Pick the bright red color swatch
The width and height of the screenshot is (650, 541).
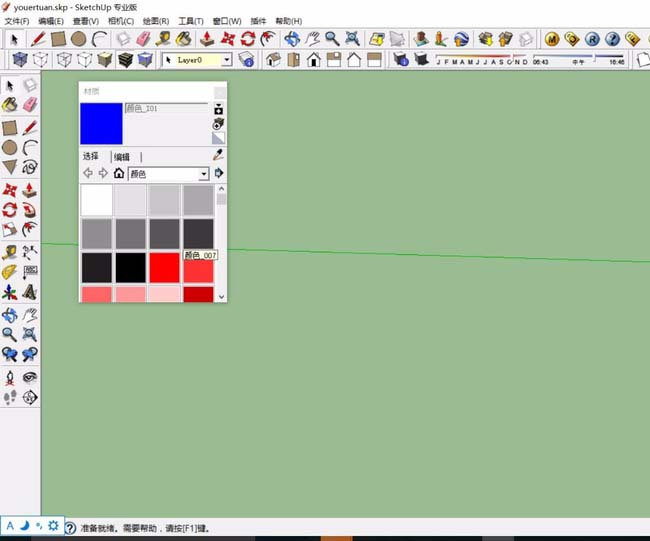point(164,267)
